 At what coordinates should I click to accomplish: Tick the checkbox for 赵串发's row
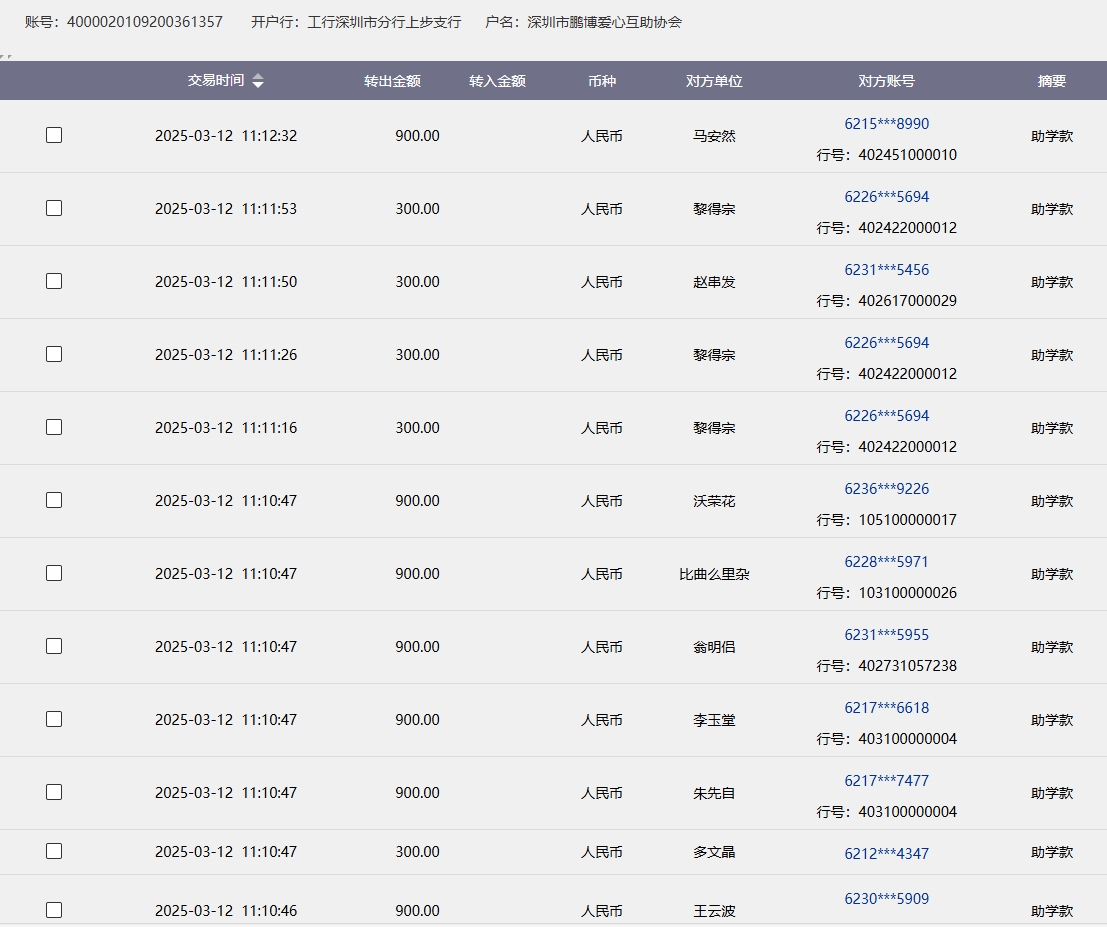coord(54,281)
